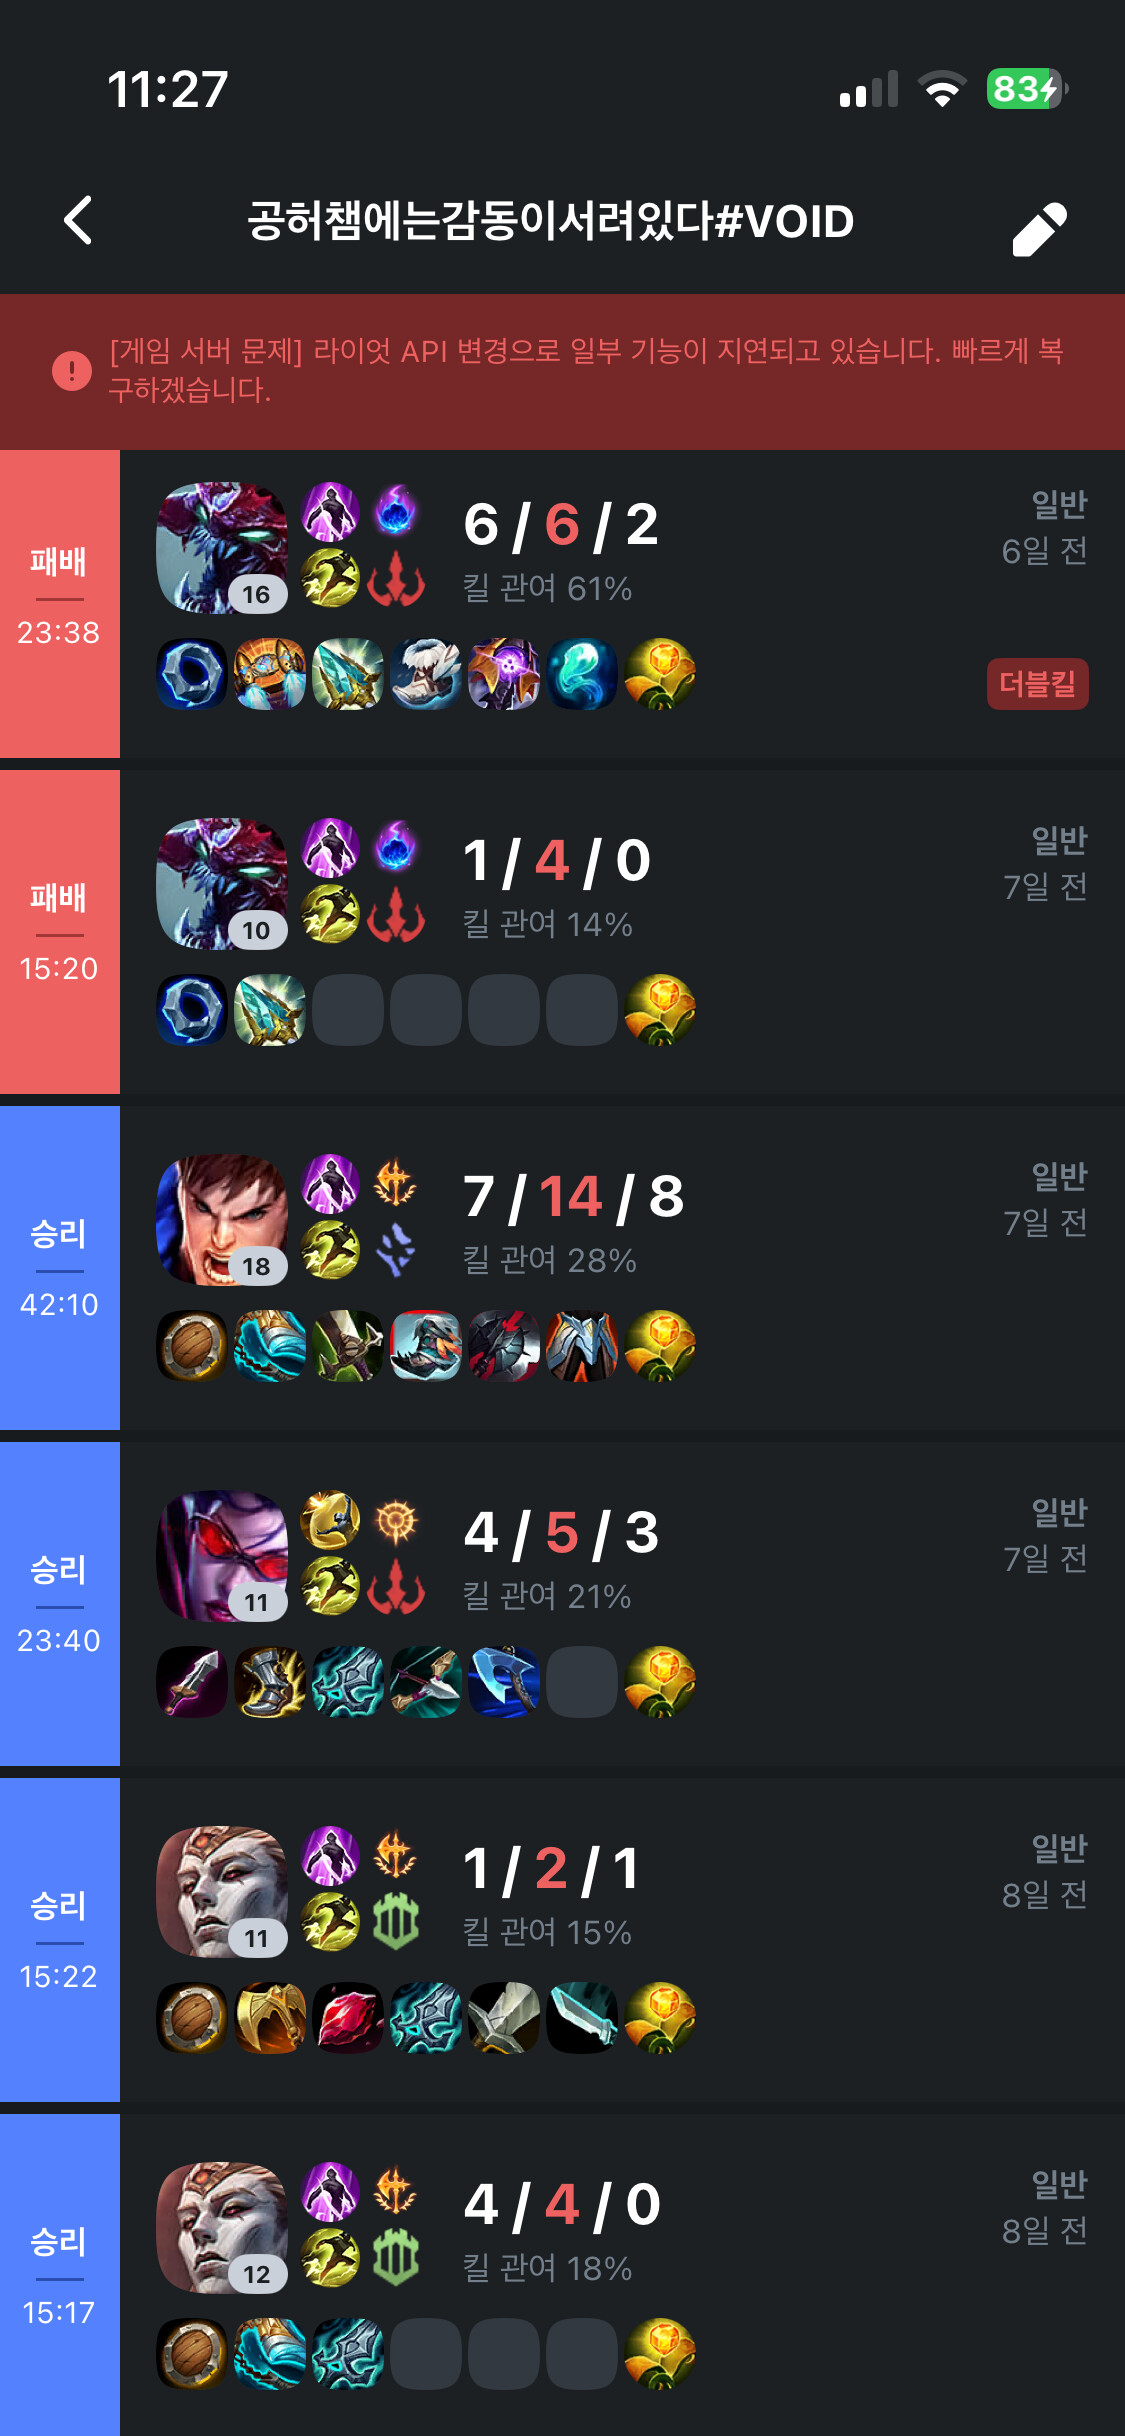Open the 7/14/8 KDA match entry

tap(562, 1268)
